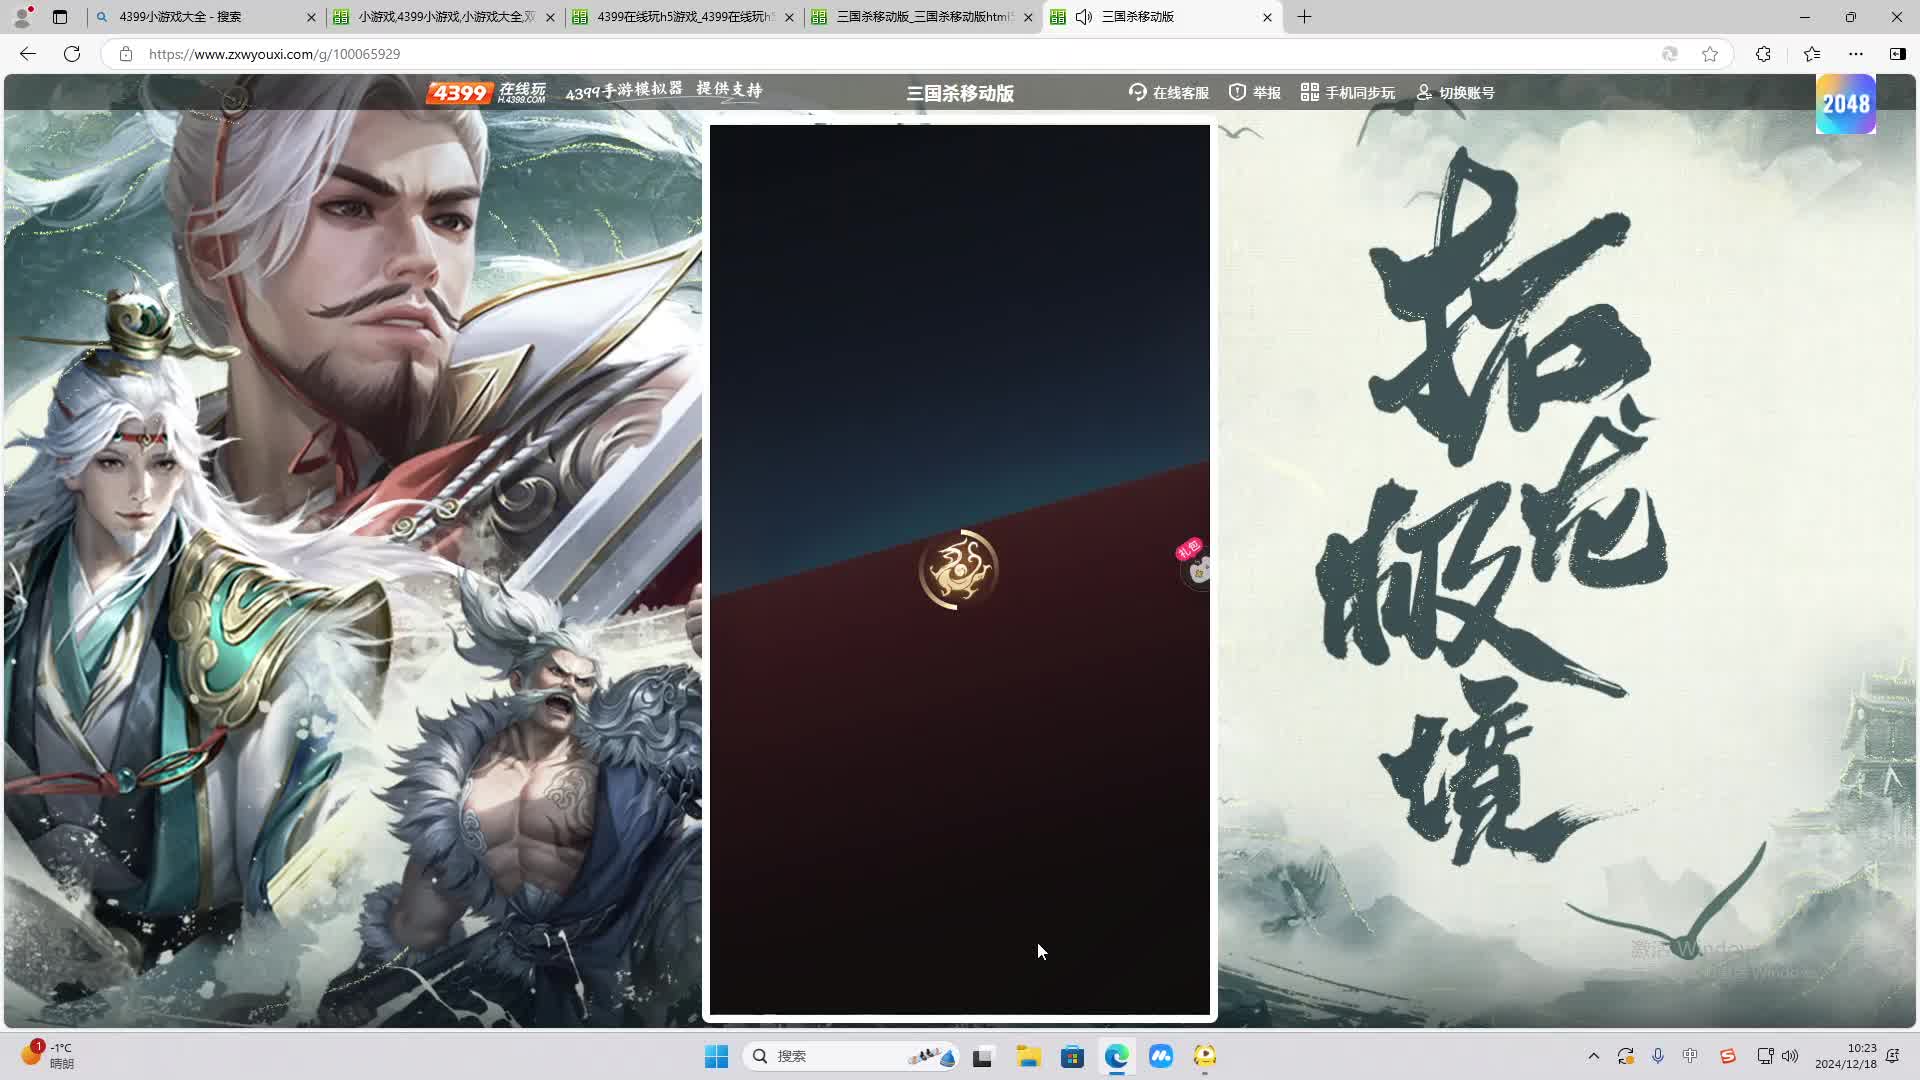
Task: Click the 举报 report shield icon
Action: click(x=1238, y=92)
